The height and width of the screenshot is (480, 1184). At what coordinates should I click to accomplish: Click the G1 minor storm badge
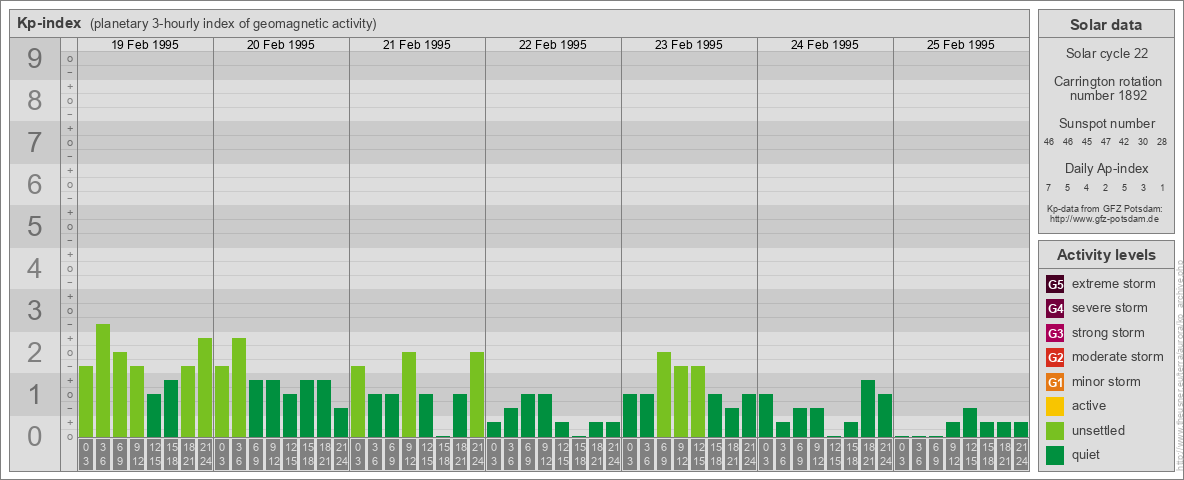(1055, 382)
